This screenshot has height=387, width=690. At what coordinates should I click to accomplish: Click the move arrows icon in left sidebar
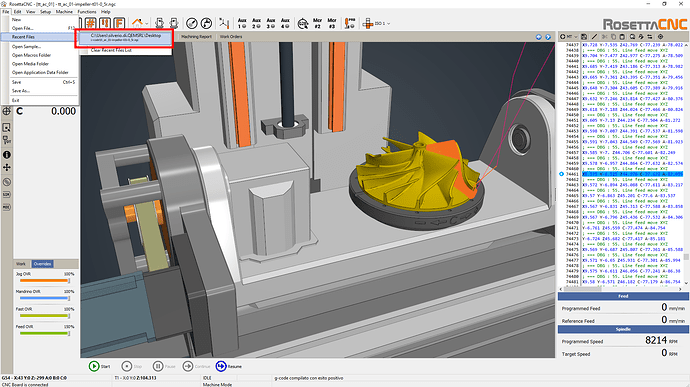tap(7, 168)
